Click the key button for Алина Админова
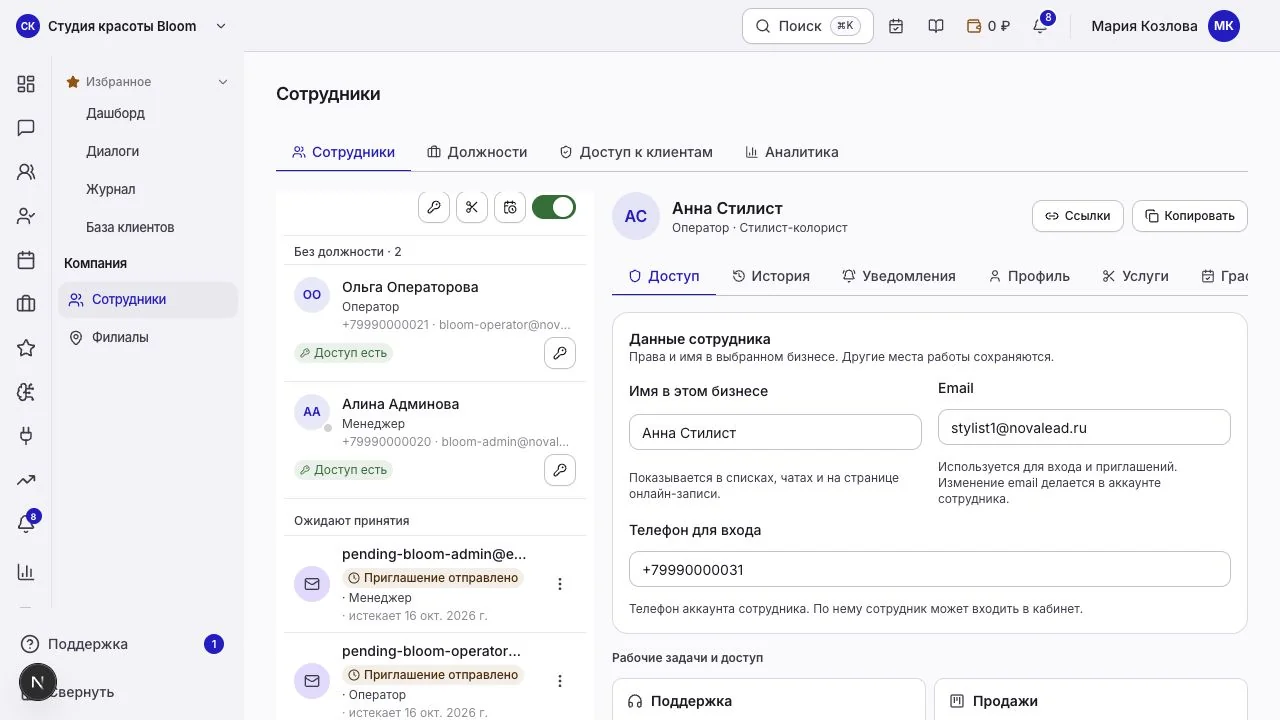This screenshot has width=1280, height=720. (560, 470)
